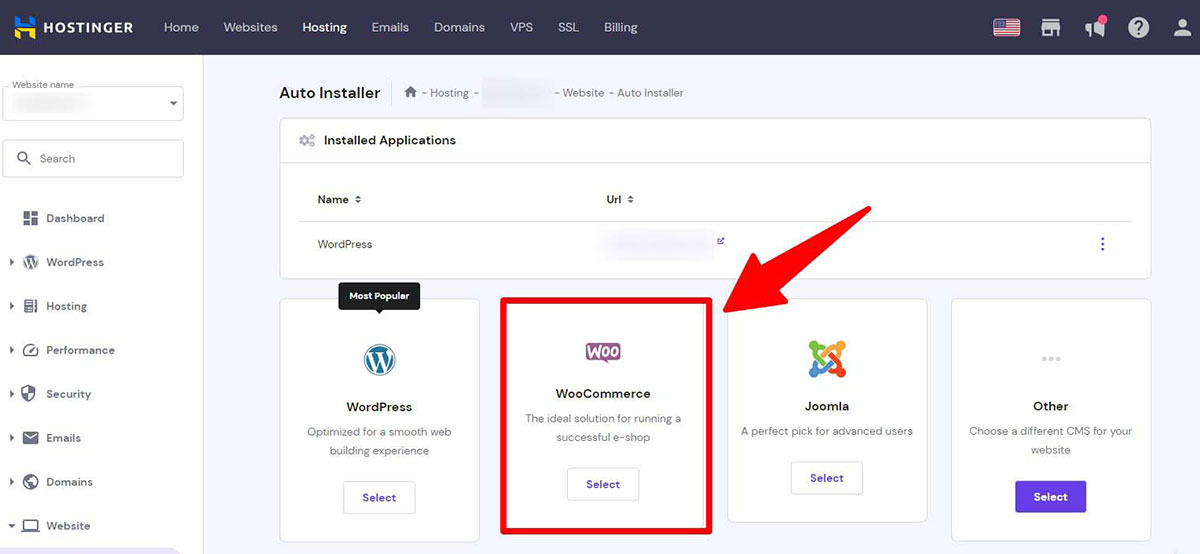Select the Joomla installer
This screenshot has height=554, width=1200.
point(827,478)
